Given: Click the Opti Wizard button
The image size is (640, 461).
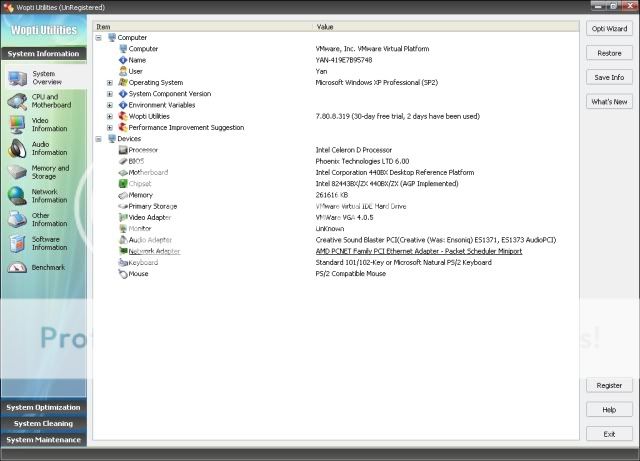Looking at the screenshot, I should point(609,29).
